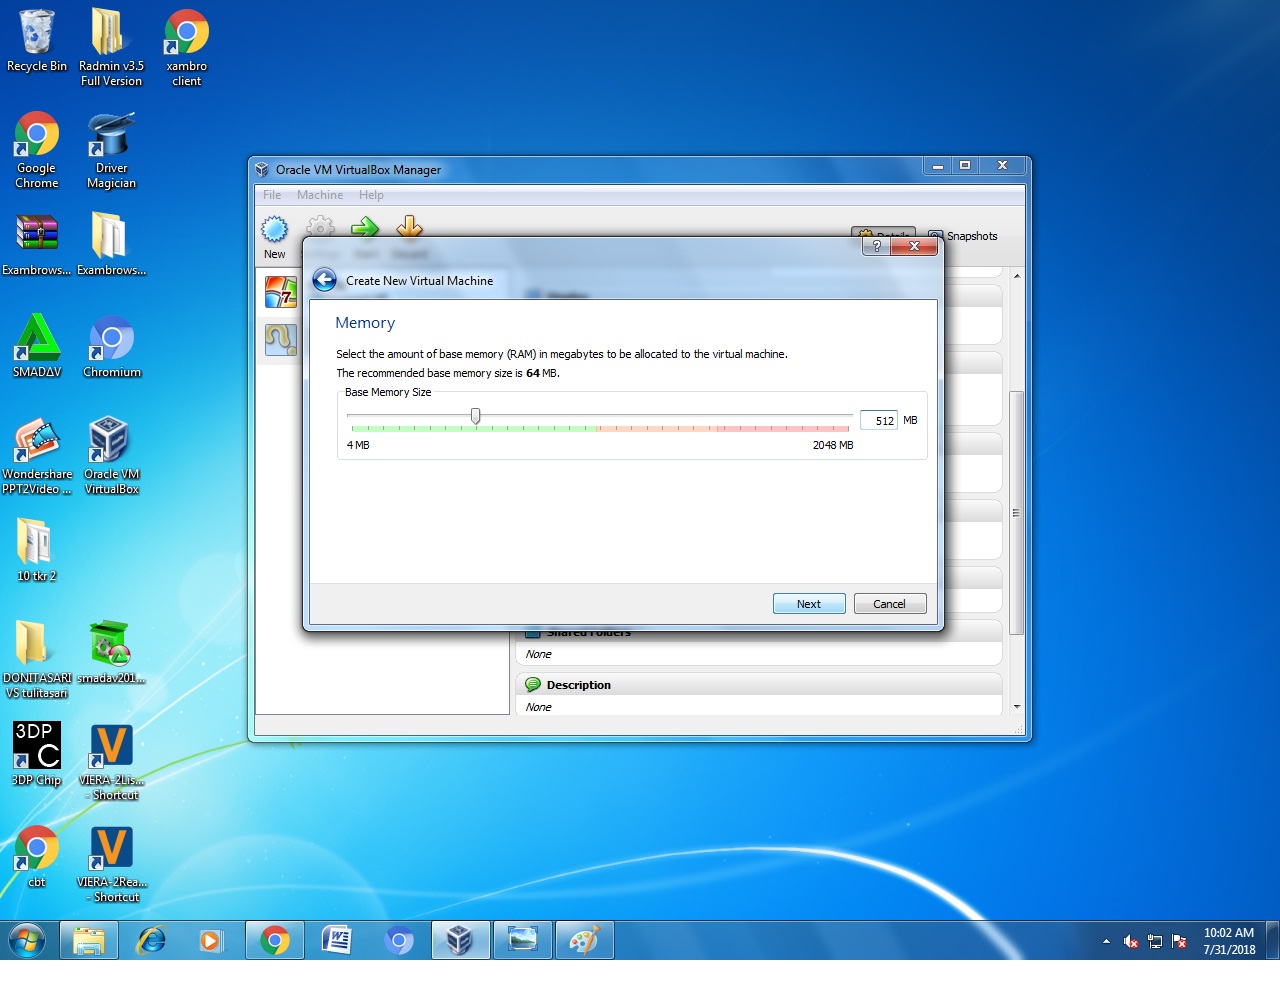Close the Create New Virtual Machine dialog
The image size is (1280, 1002).
pos(913,246)
